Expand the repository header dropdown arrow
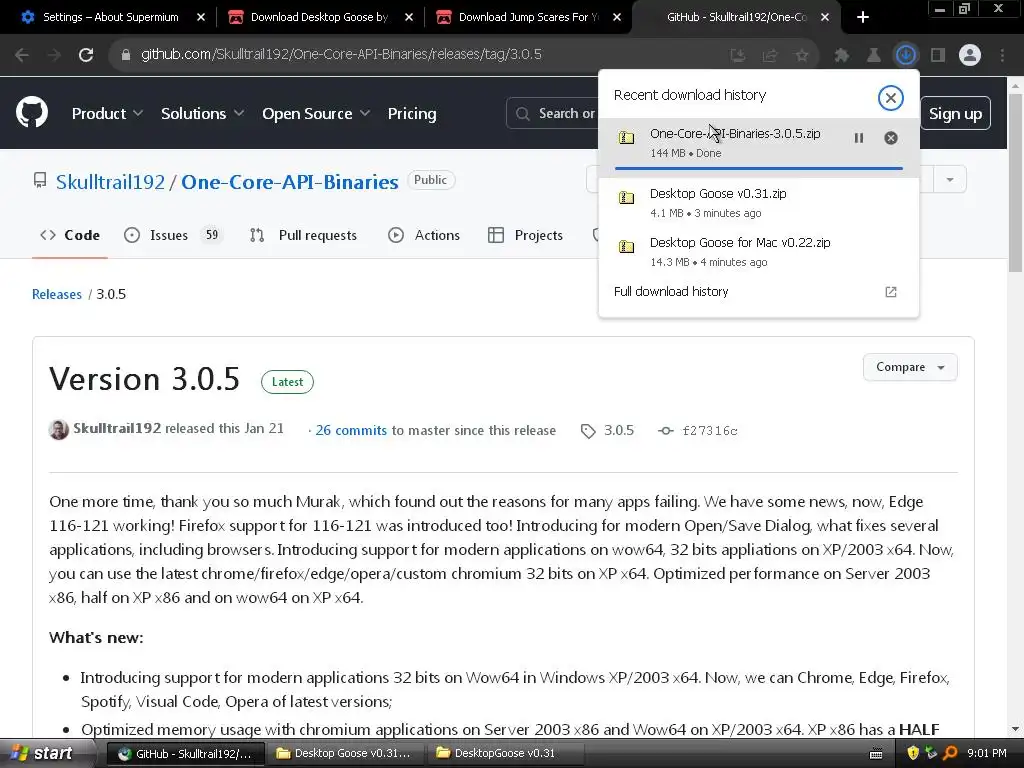 pos(950,180)
